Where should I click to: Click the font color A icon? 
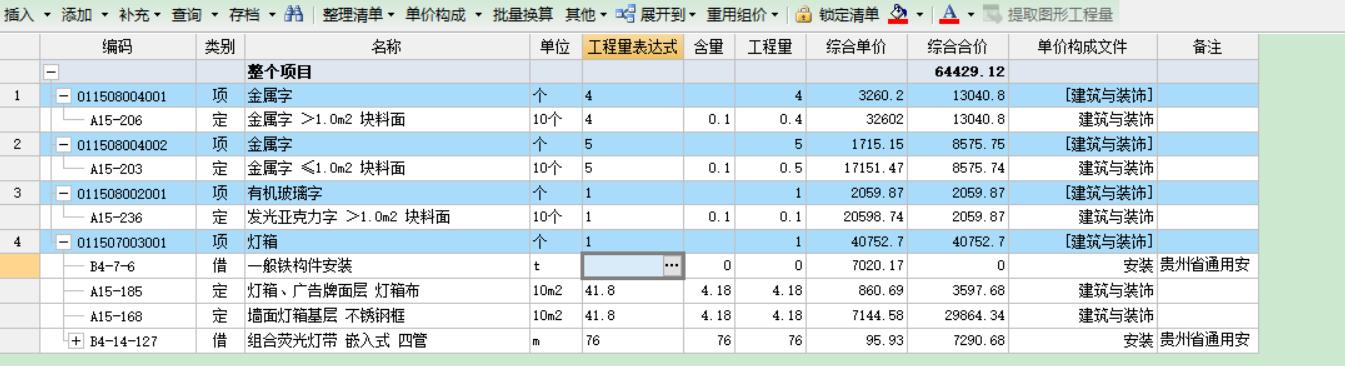click(x=949, y=14)
